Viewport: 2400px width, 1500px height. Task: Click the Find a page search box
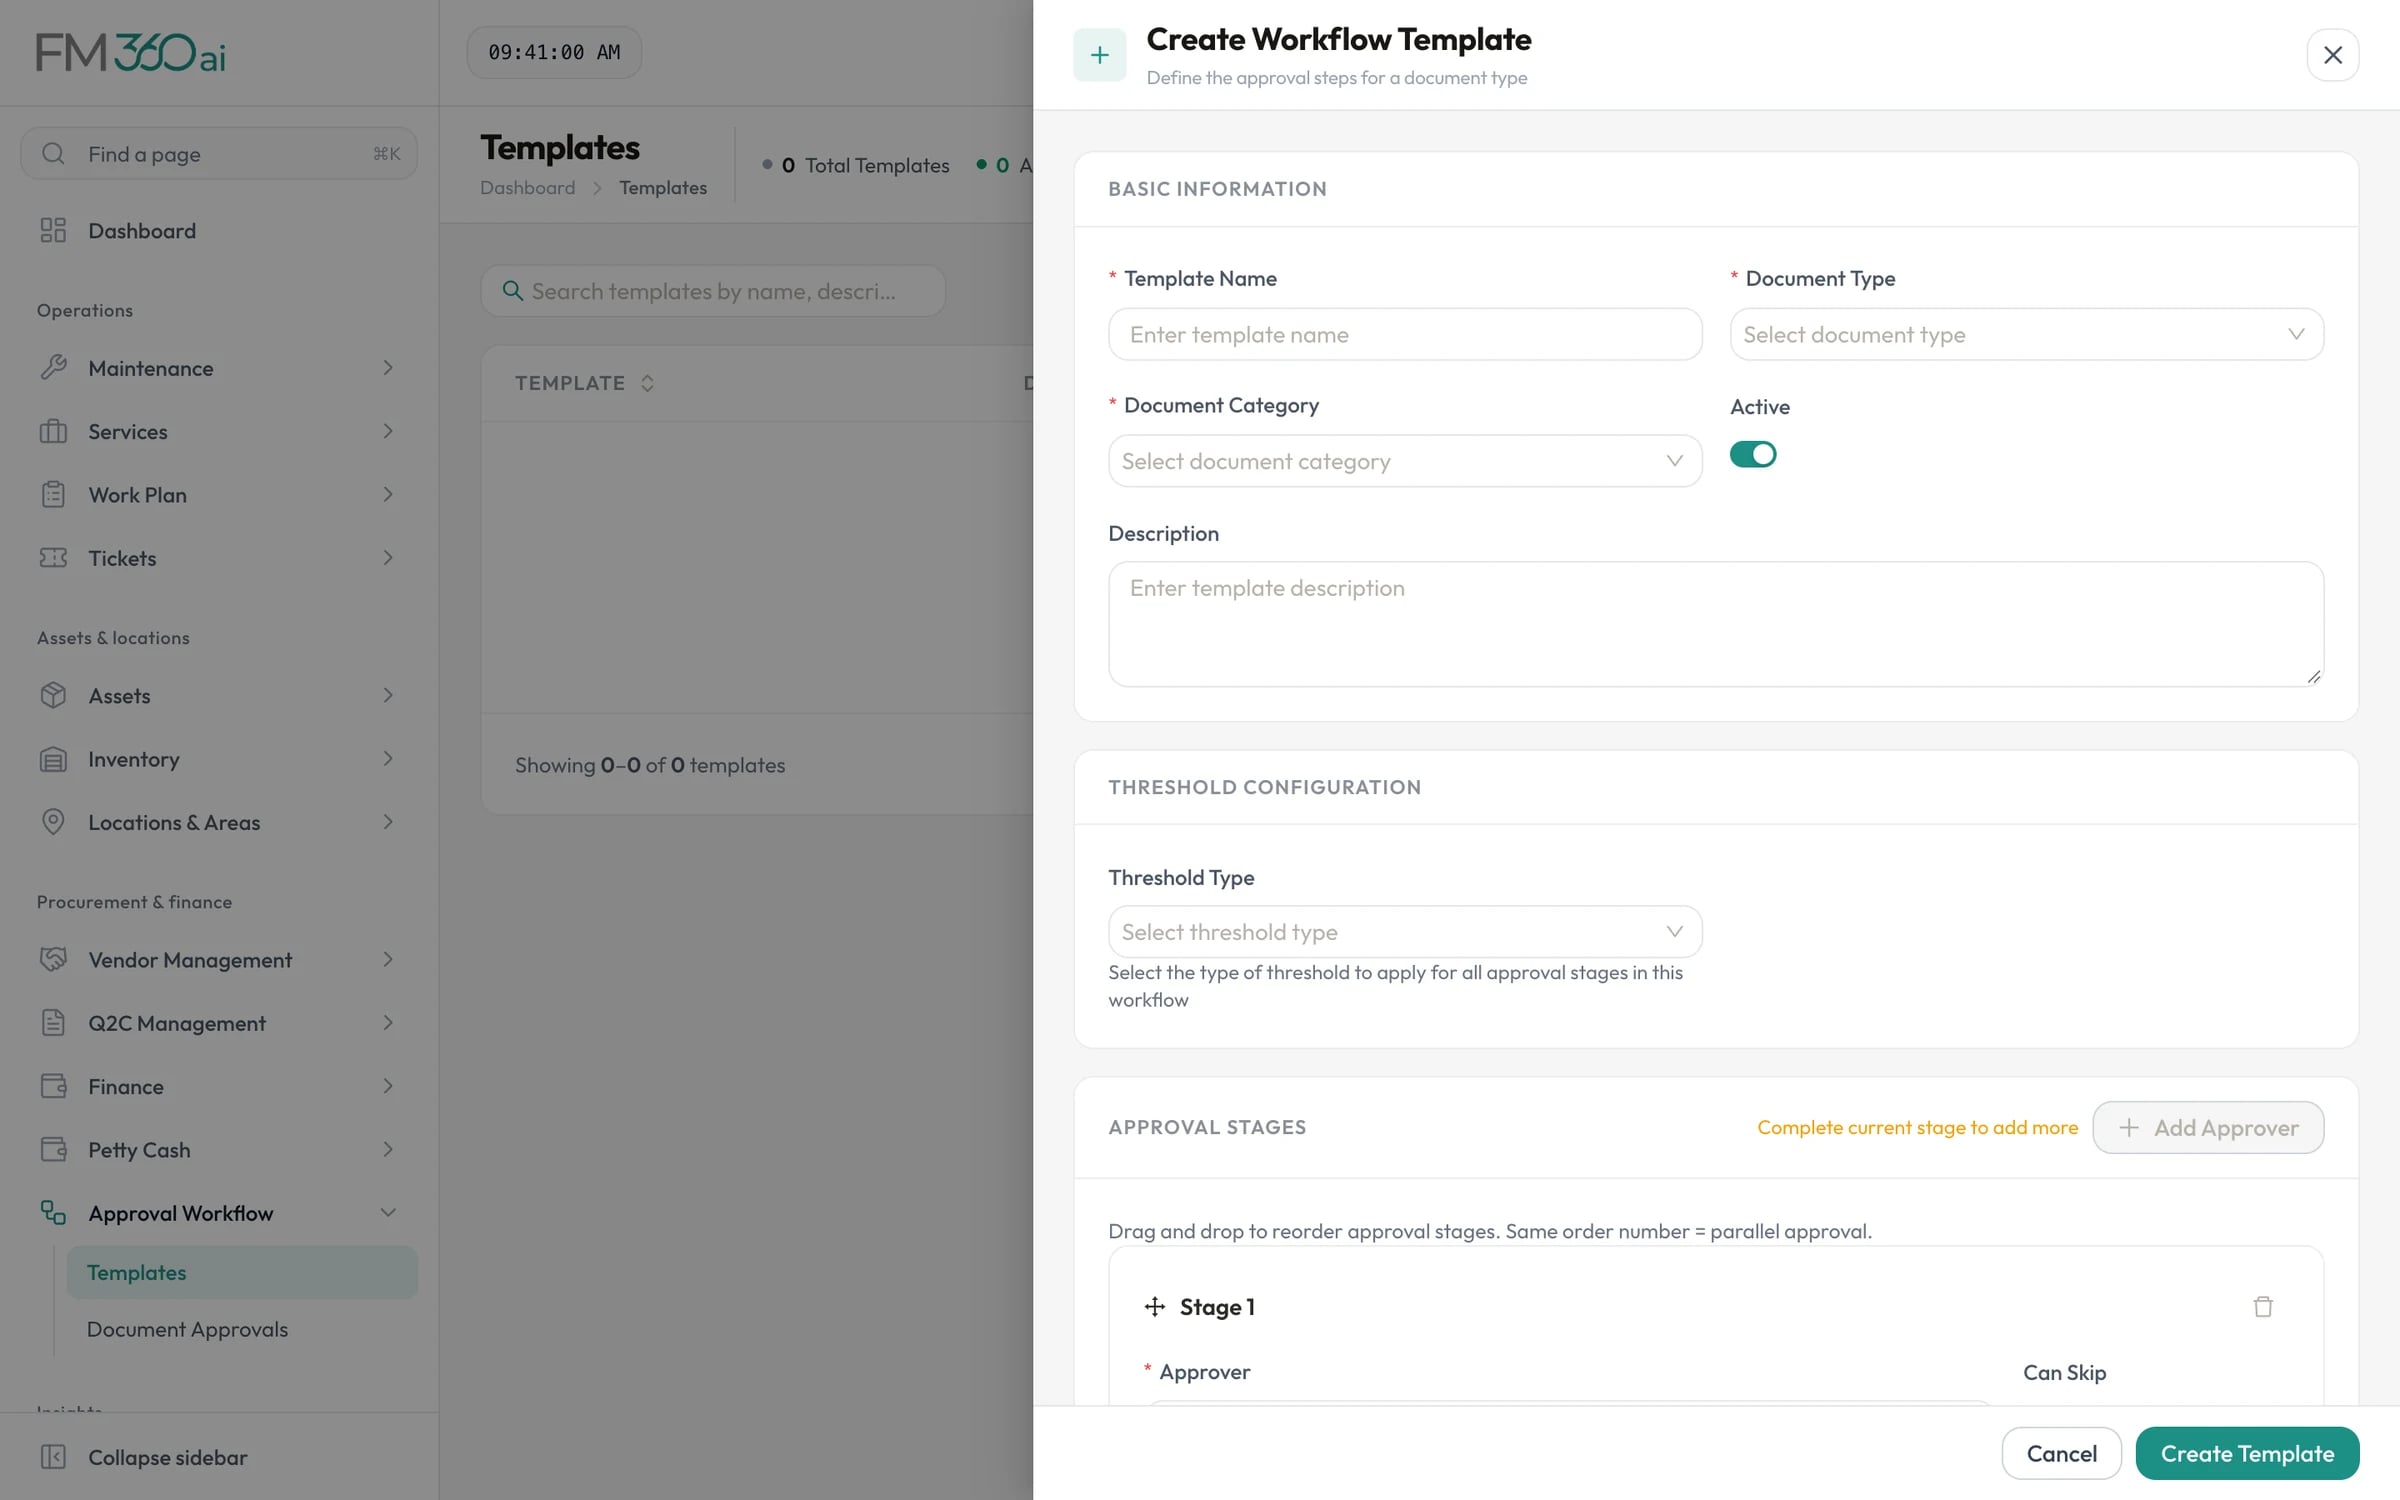click(219, 153)
